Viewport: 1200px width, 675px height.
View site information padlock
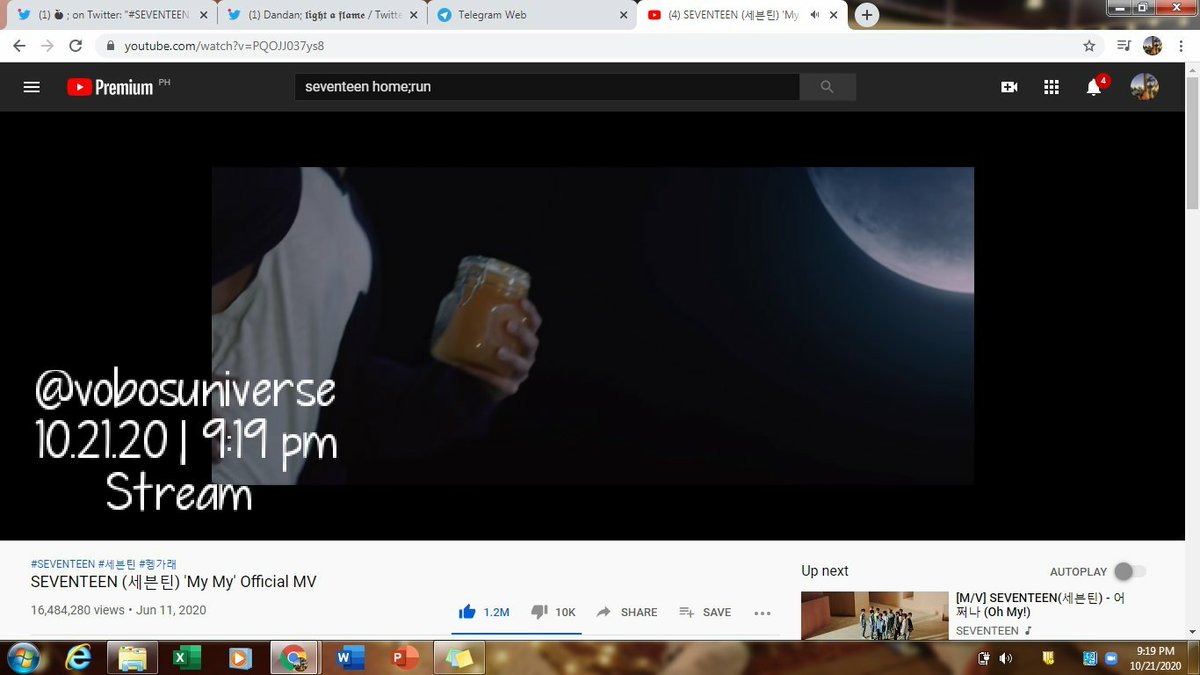click(110, 45)
